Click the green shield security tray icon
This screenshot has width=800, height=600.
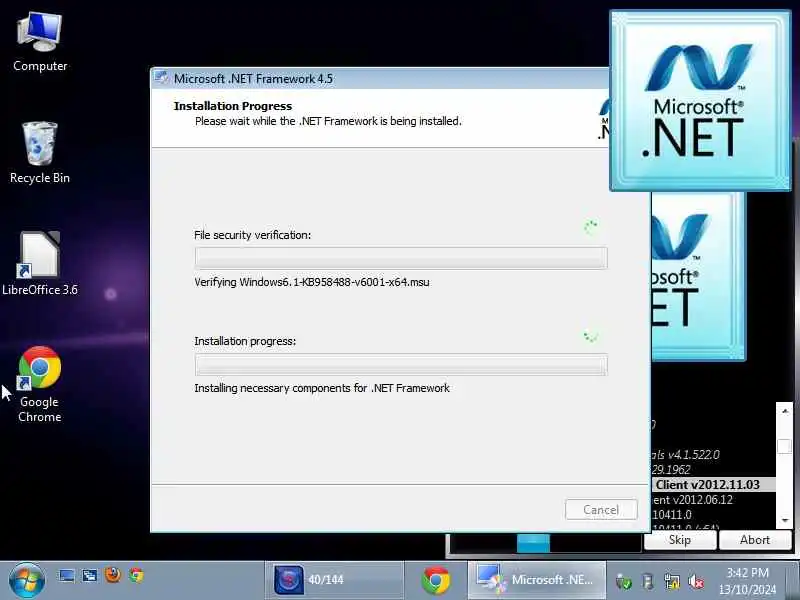point(623,581)
